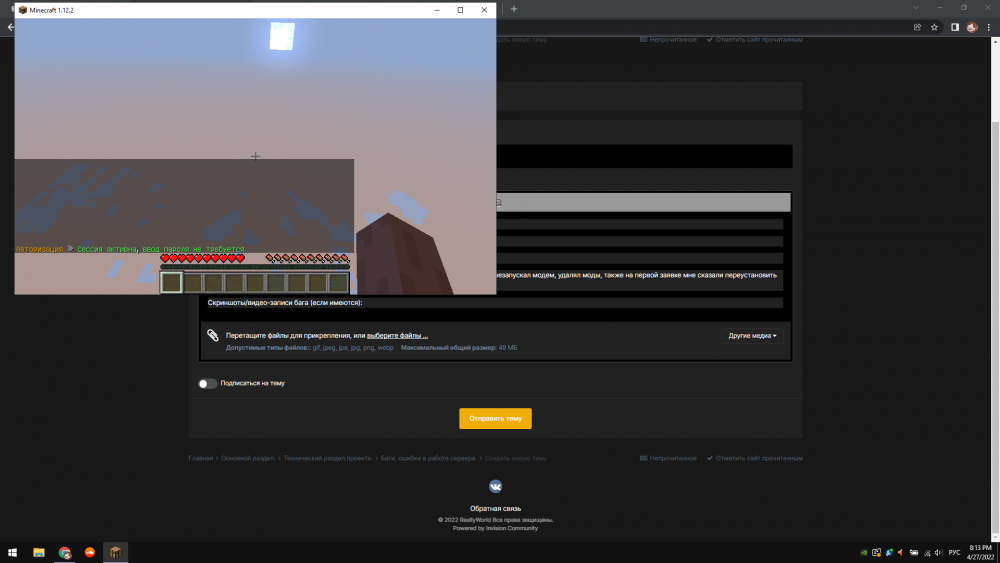1000x563 pixels.
Task: Open the system volume tray icon
Action: coord(938,553)
